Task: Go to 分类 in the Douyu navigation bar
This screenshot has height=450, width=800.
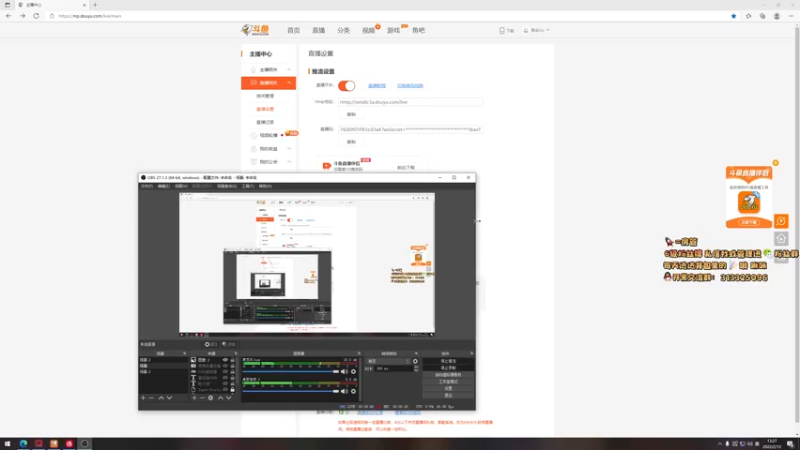Action: [x=343, y=31]
